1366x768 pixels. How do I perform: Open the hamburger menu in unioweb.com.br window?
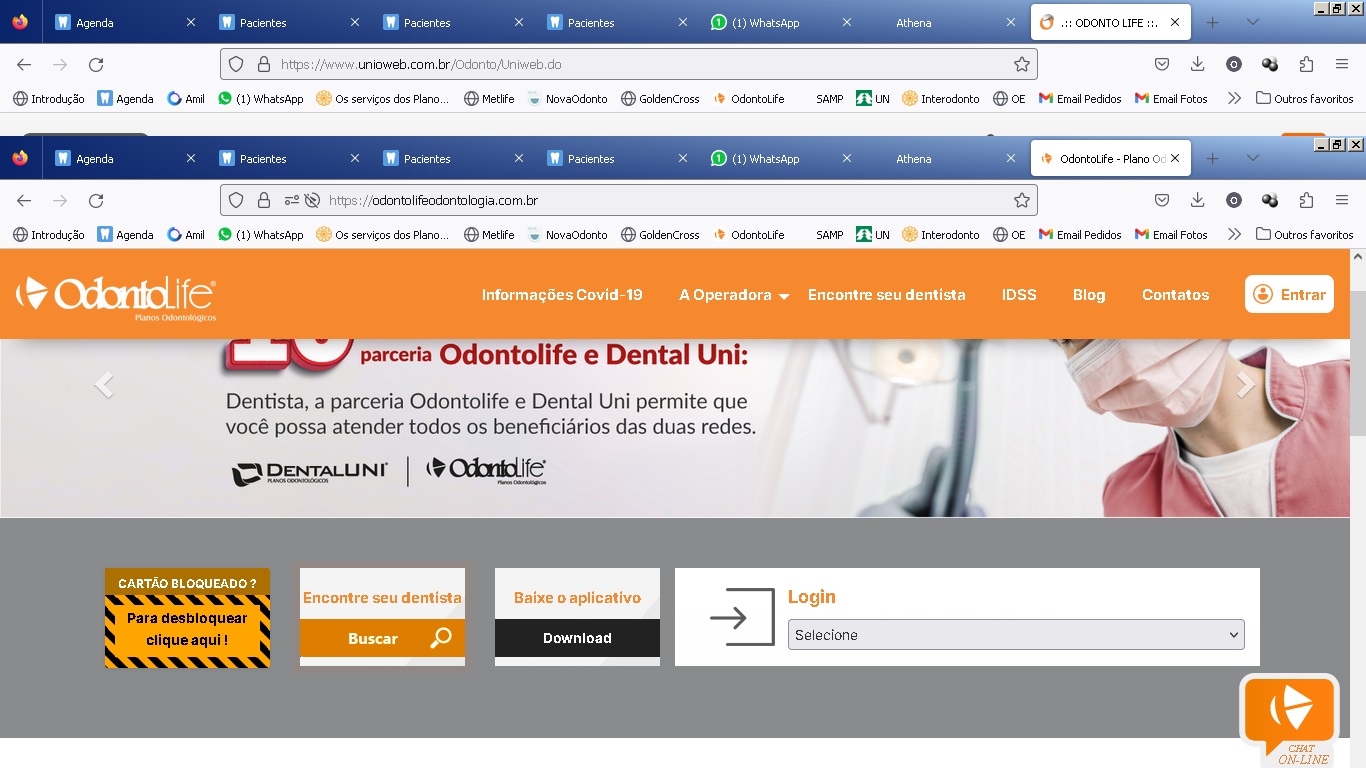tap(1342, 64)
